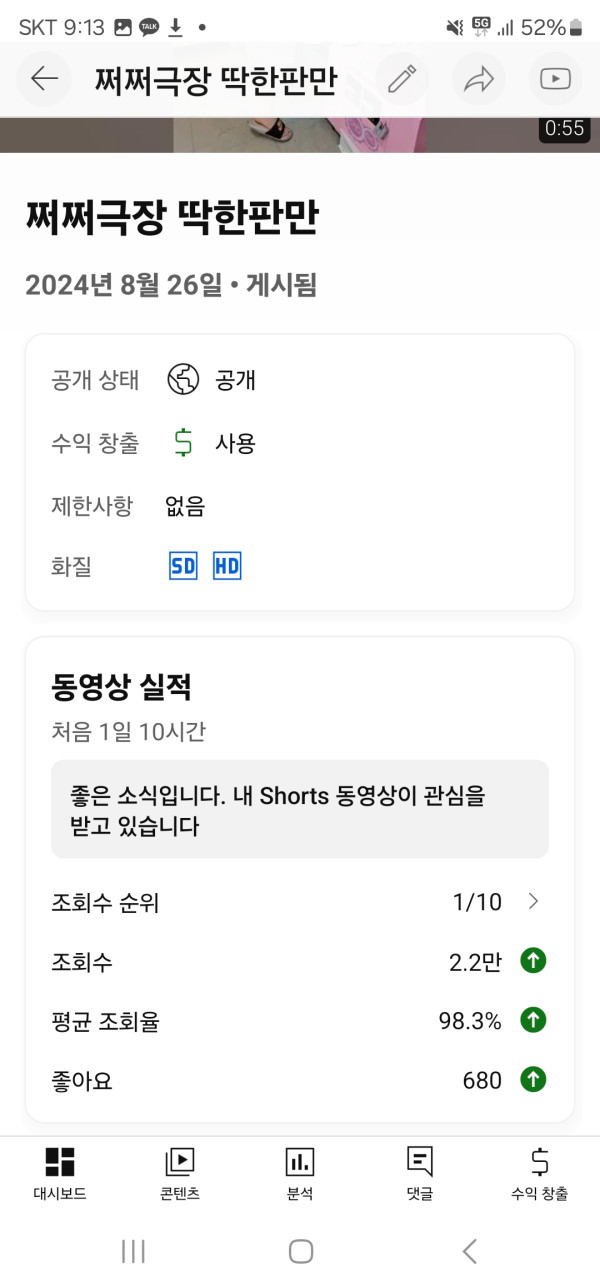Tap the green dollar monetization icon

183,442
